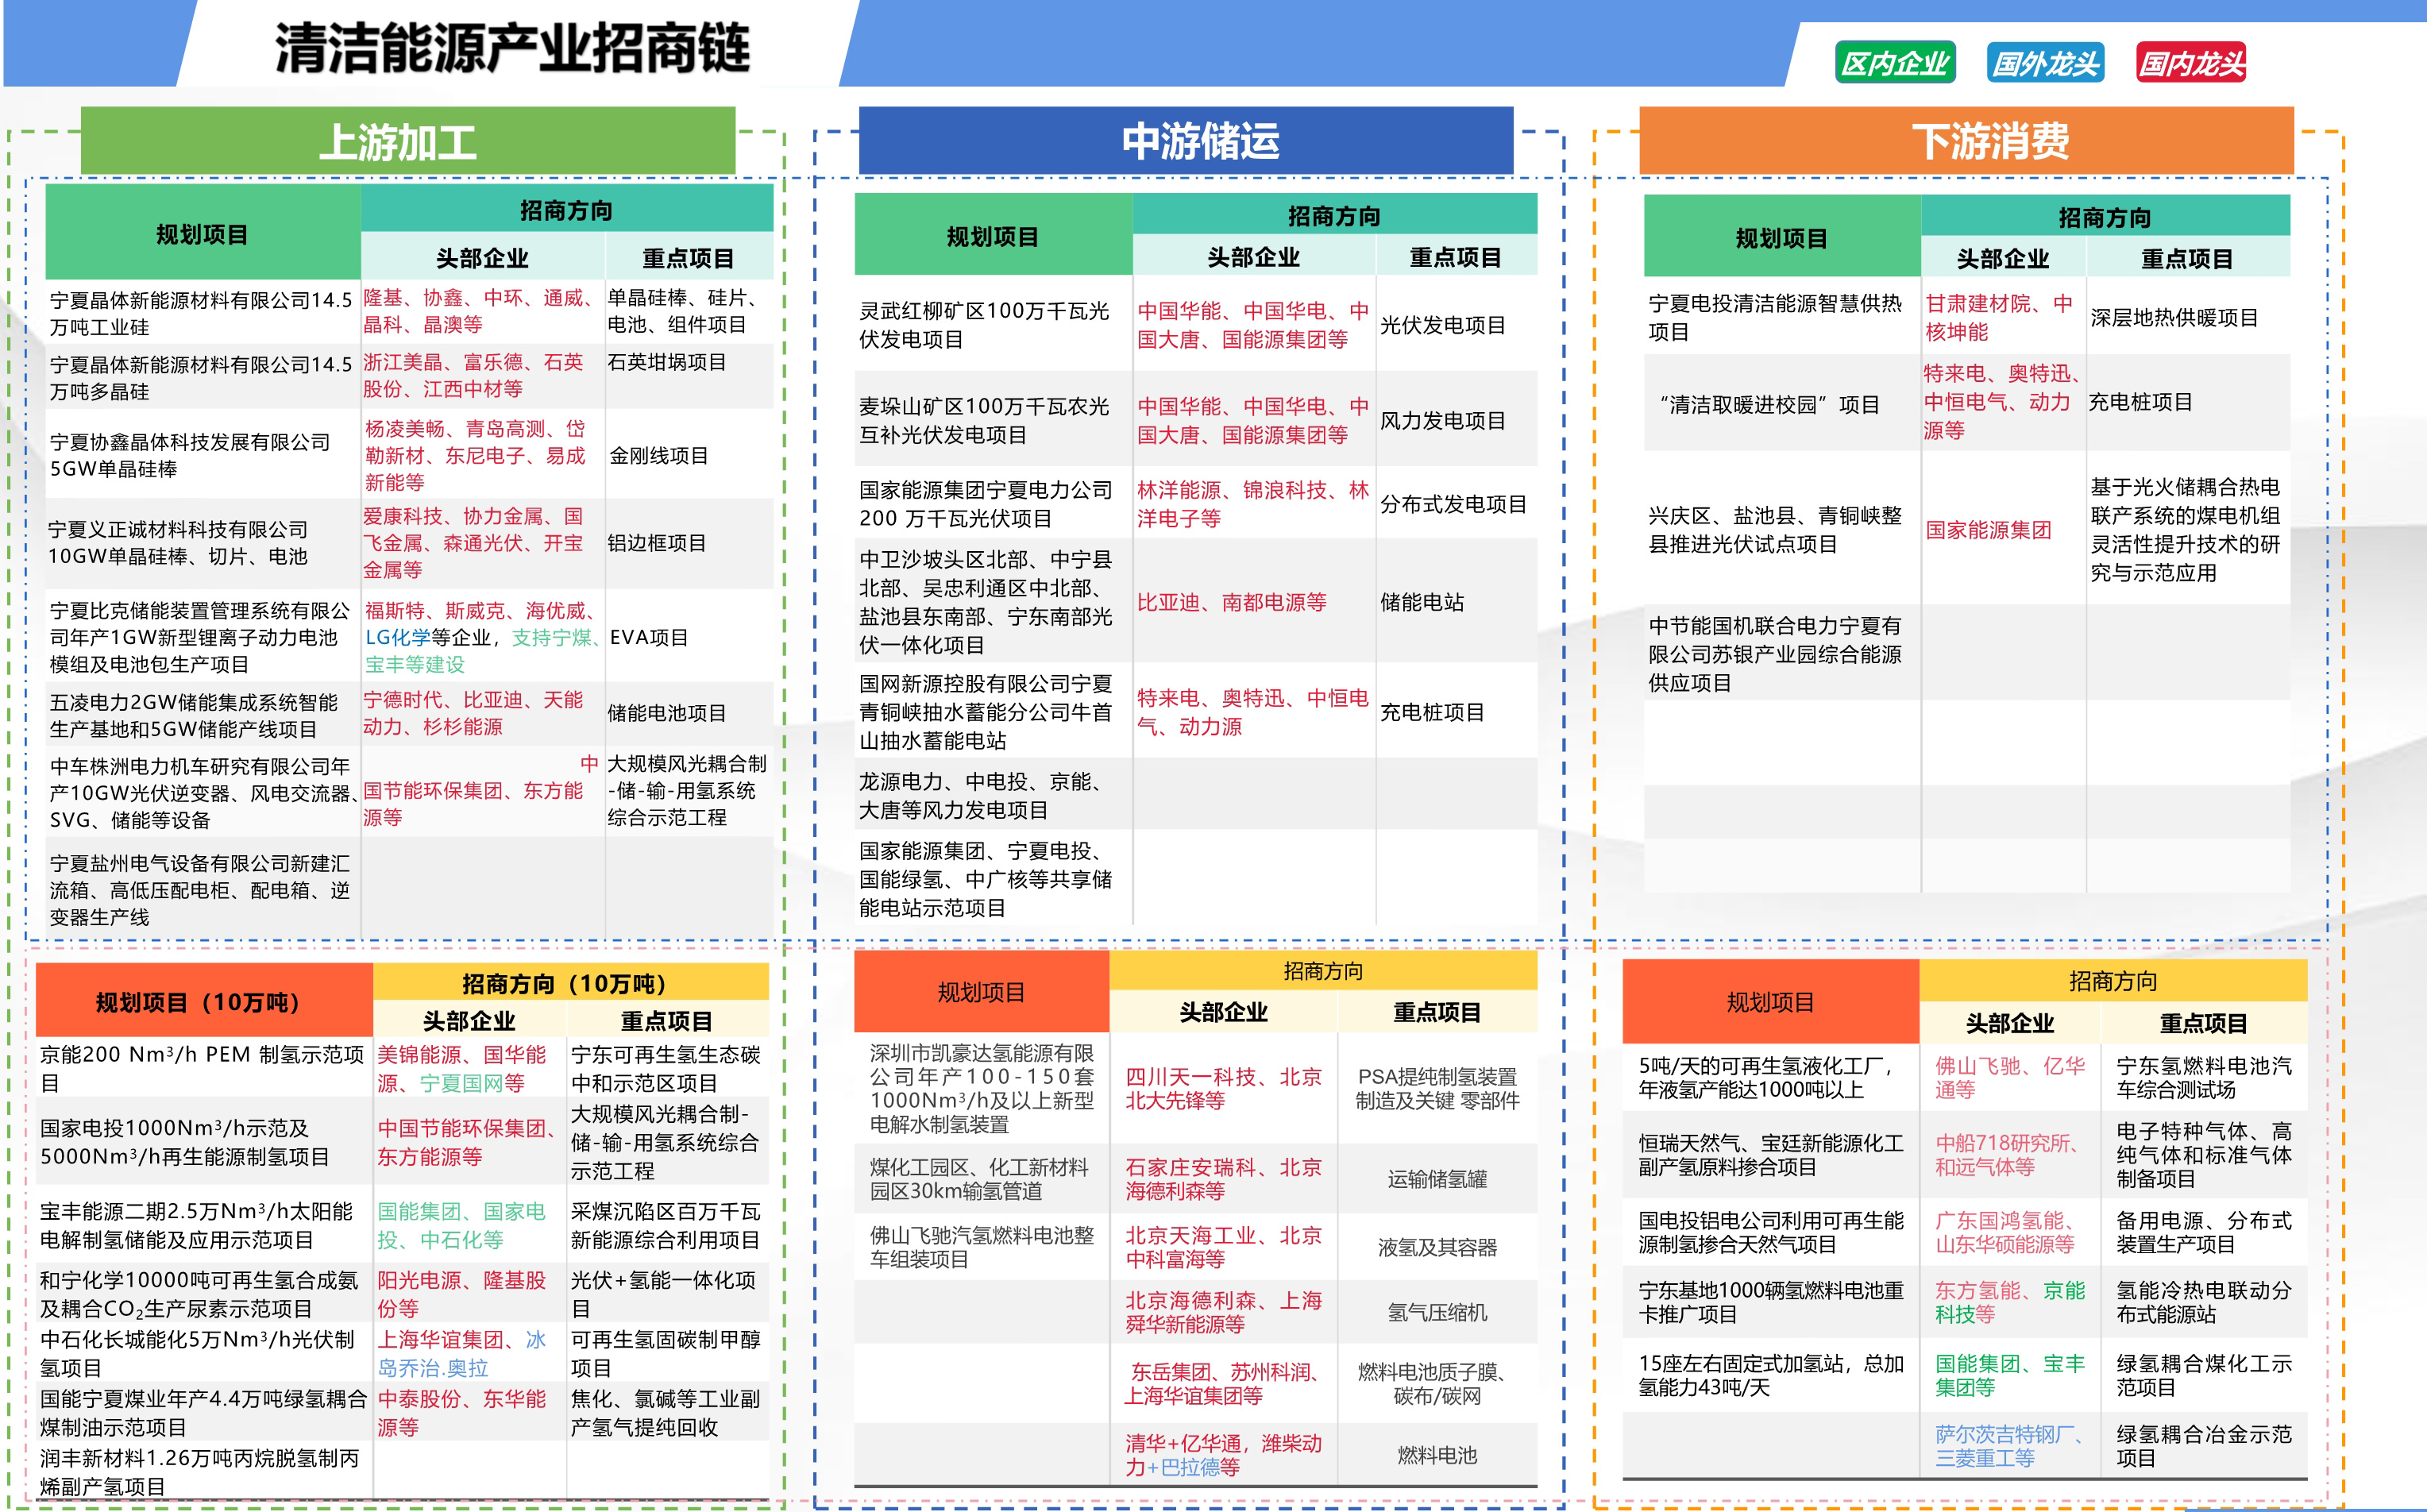Click the blue 国外龙头 legend badge
The image size is (2427, 1512).
click(2045, 63)
